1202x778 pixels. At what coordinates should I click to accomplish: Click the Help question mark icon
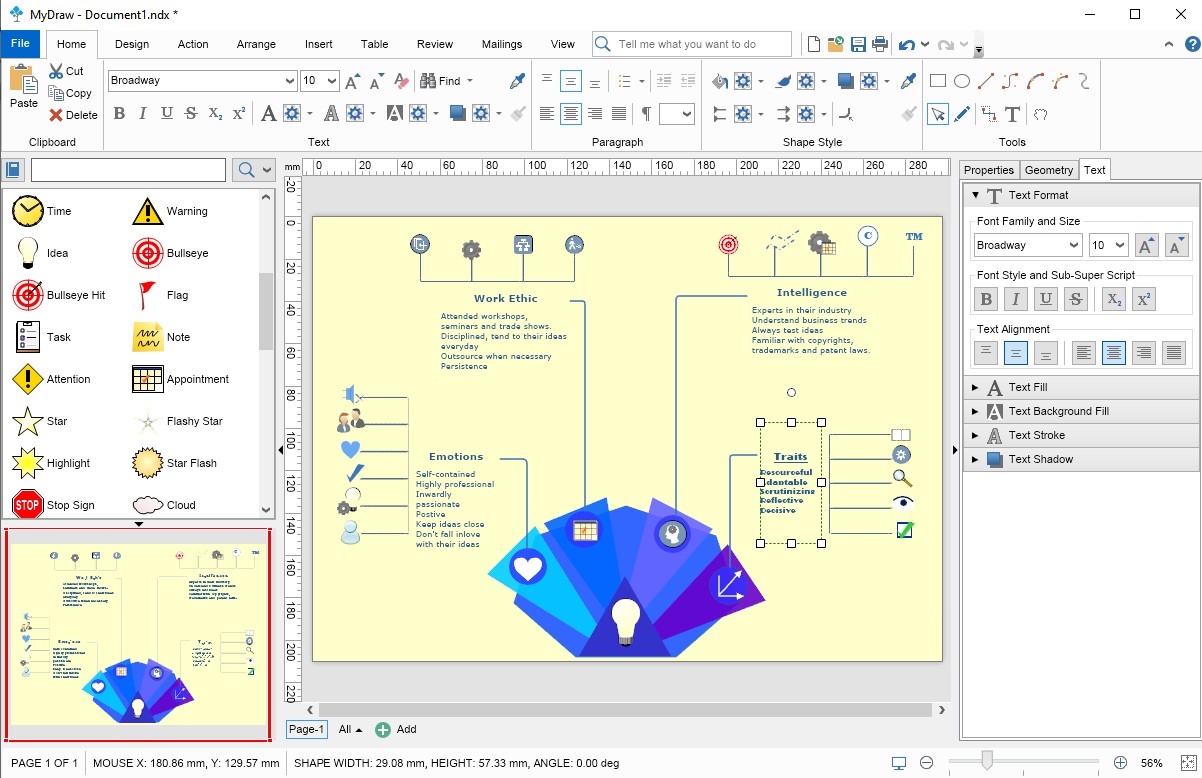[x=1192, y=44]
